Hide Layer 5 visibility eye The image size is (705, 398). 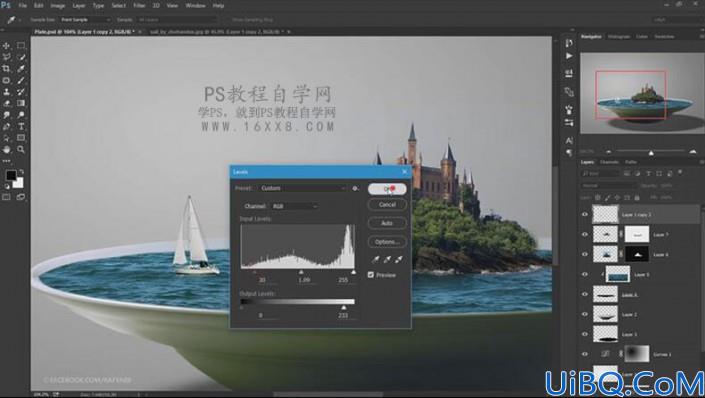tap(585, 274)
